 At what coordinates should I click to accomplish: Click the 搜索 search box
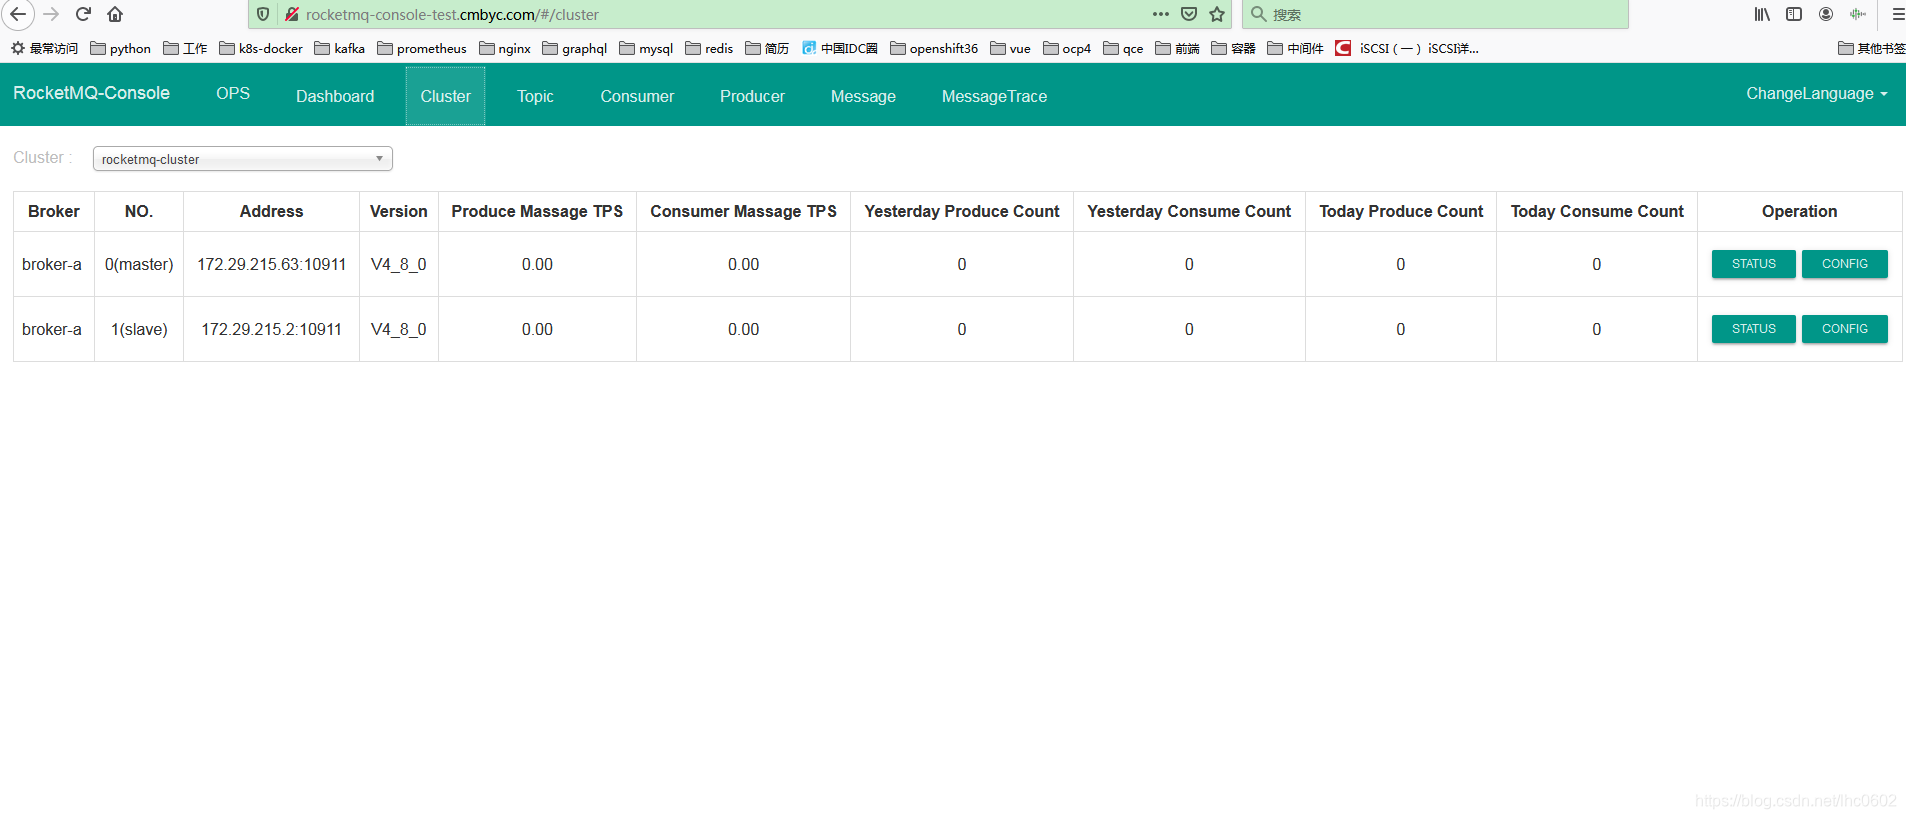pos(1435,14)
